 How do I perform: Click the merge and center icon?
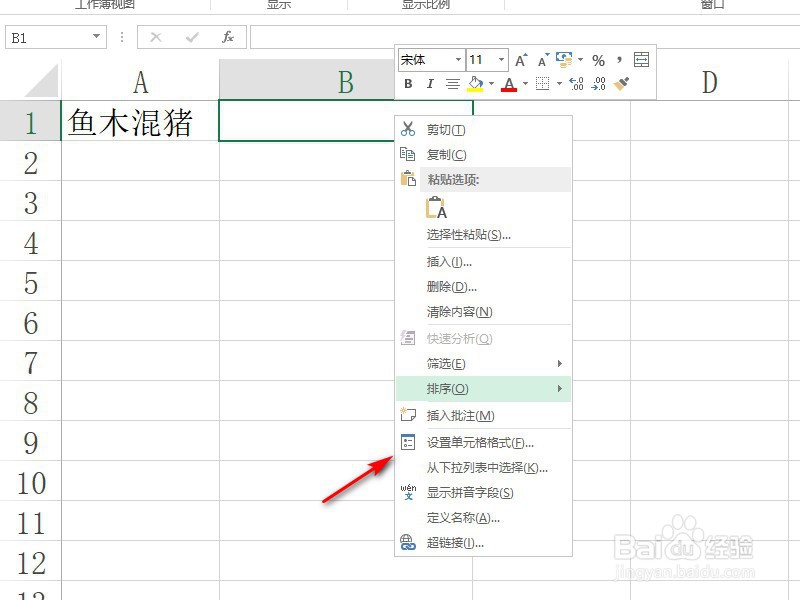(640, 60)
